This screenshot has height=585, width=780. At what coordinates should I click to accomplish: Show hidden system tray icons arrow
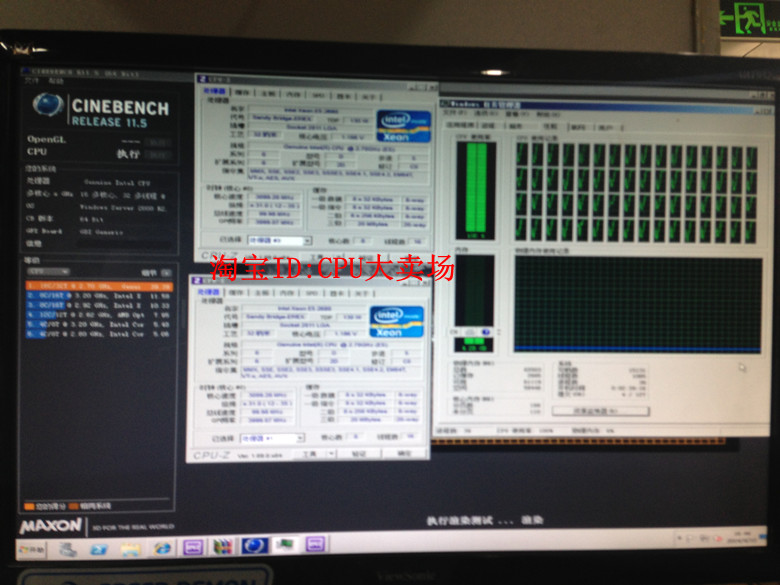point(680,539)
